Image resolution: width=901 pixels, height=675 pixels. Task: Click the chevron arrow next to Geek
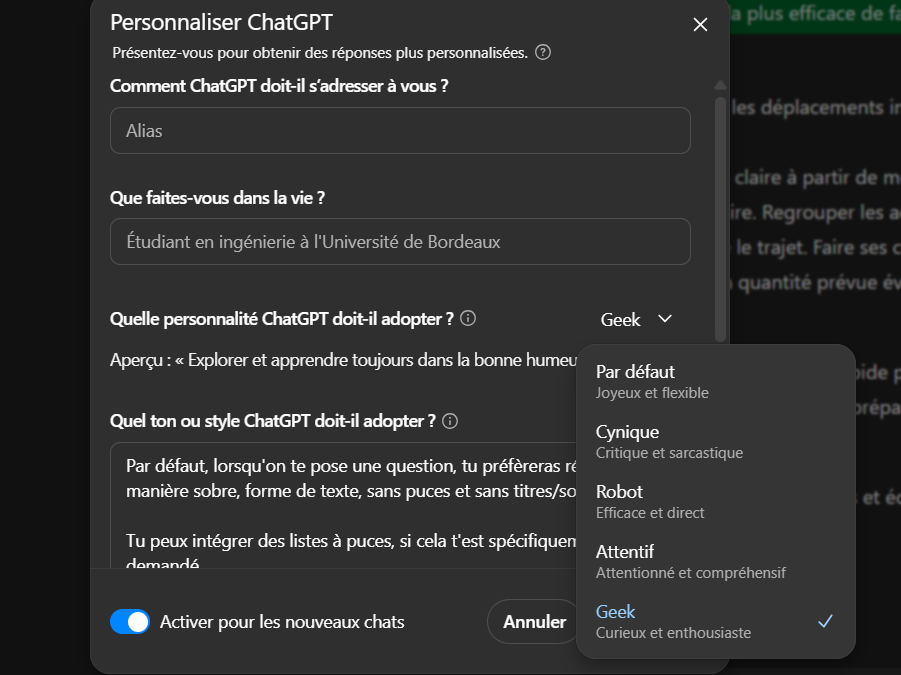[665, 319]
